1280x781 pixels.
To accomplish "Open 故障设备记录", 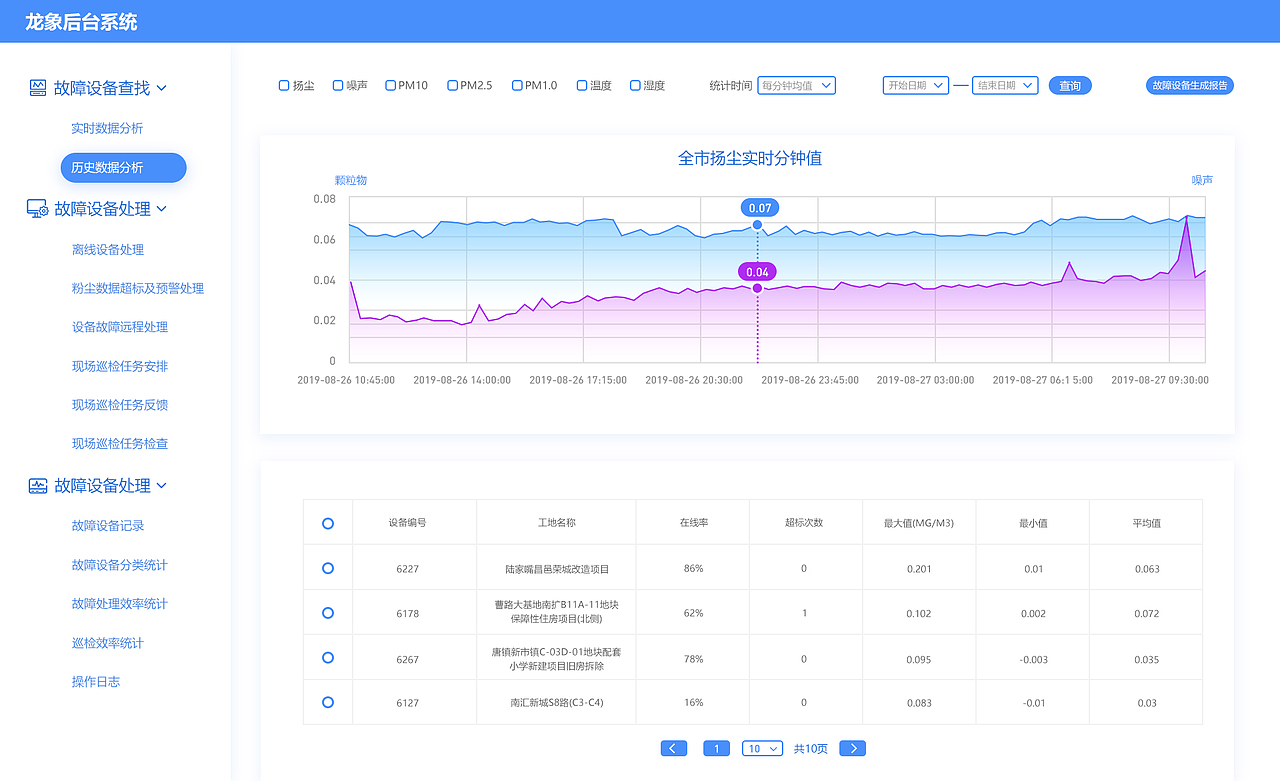I will pos(108,526).
